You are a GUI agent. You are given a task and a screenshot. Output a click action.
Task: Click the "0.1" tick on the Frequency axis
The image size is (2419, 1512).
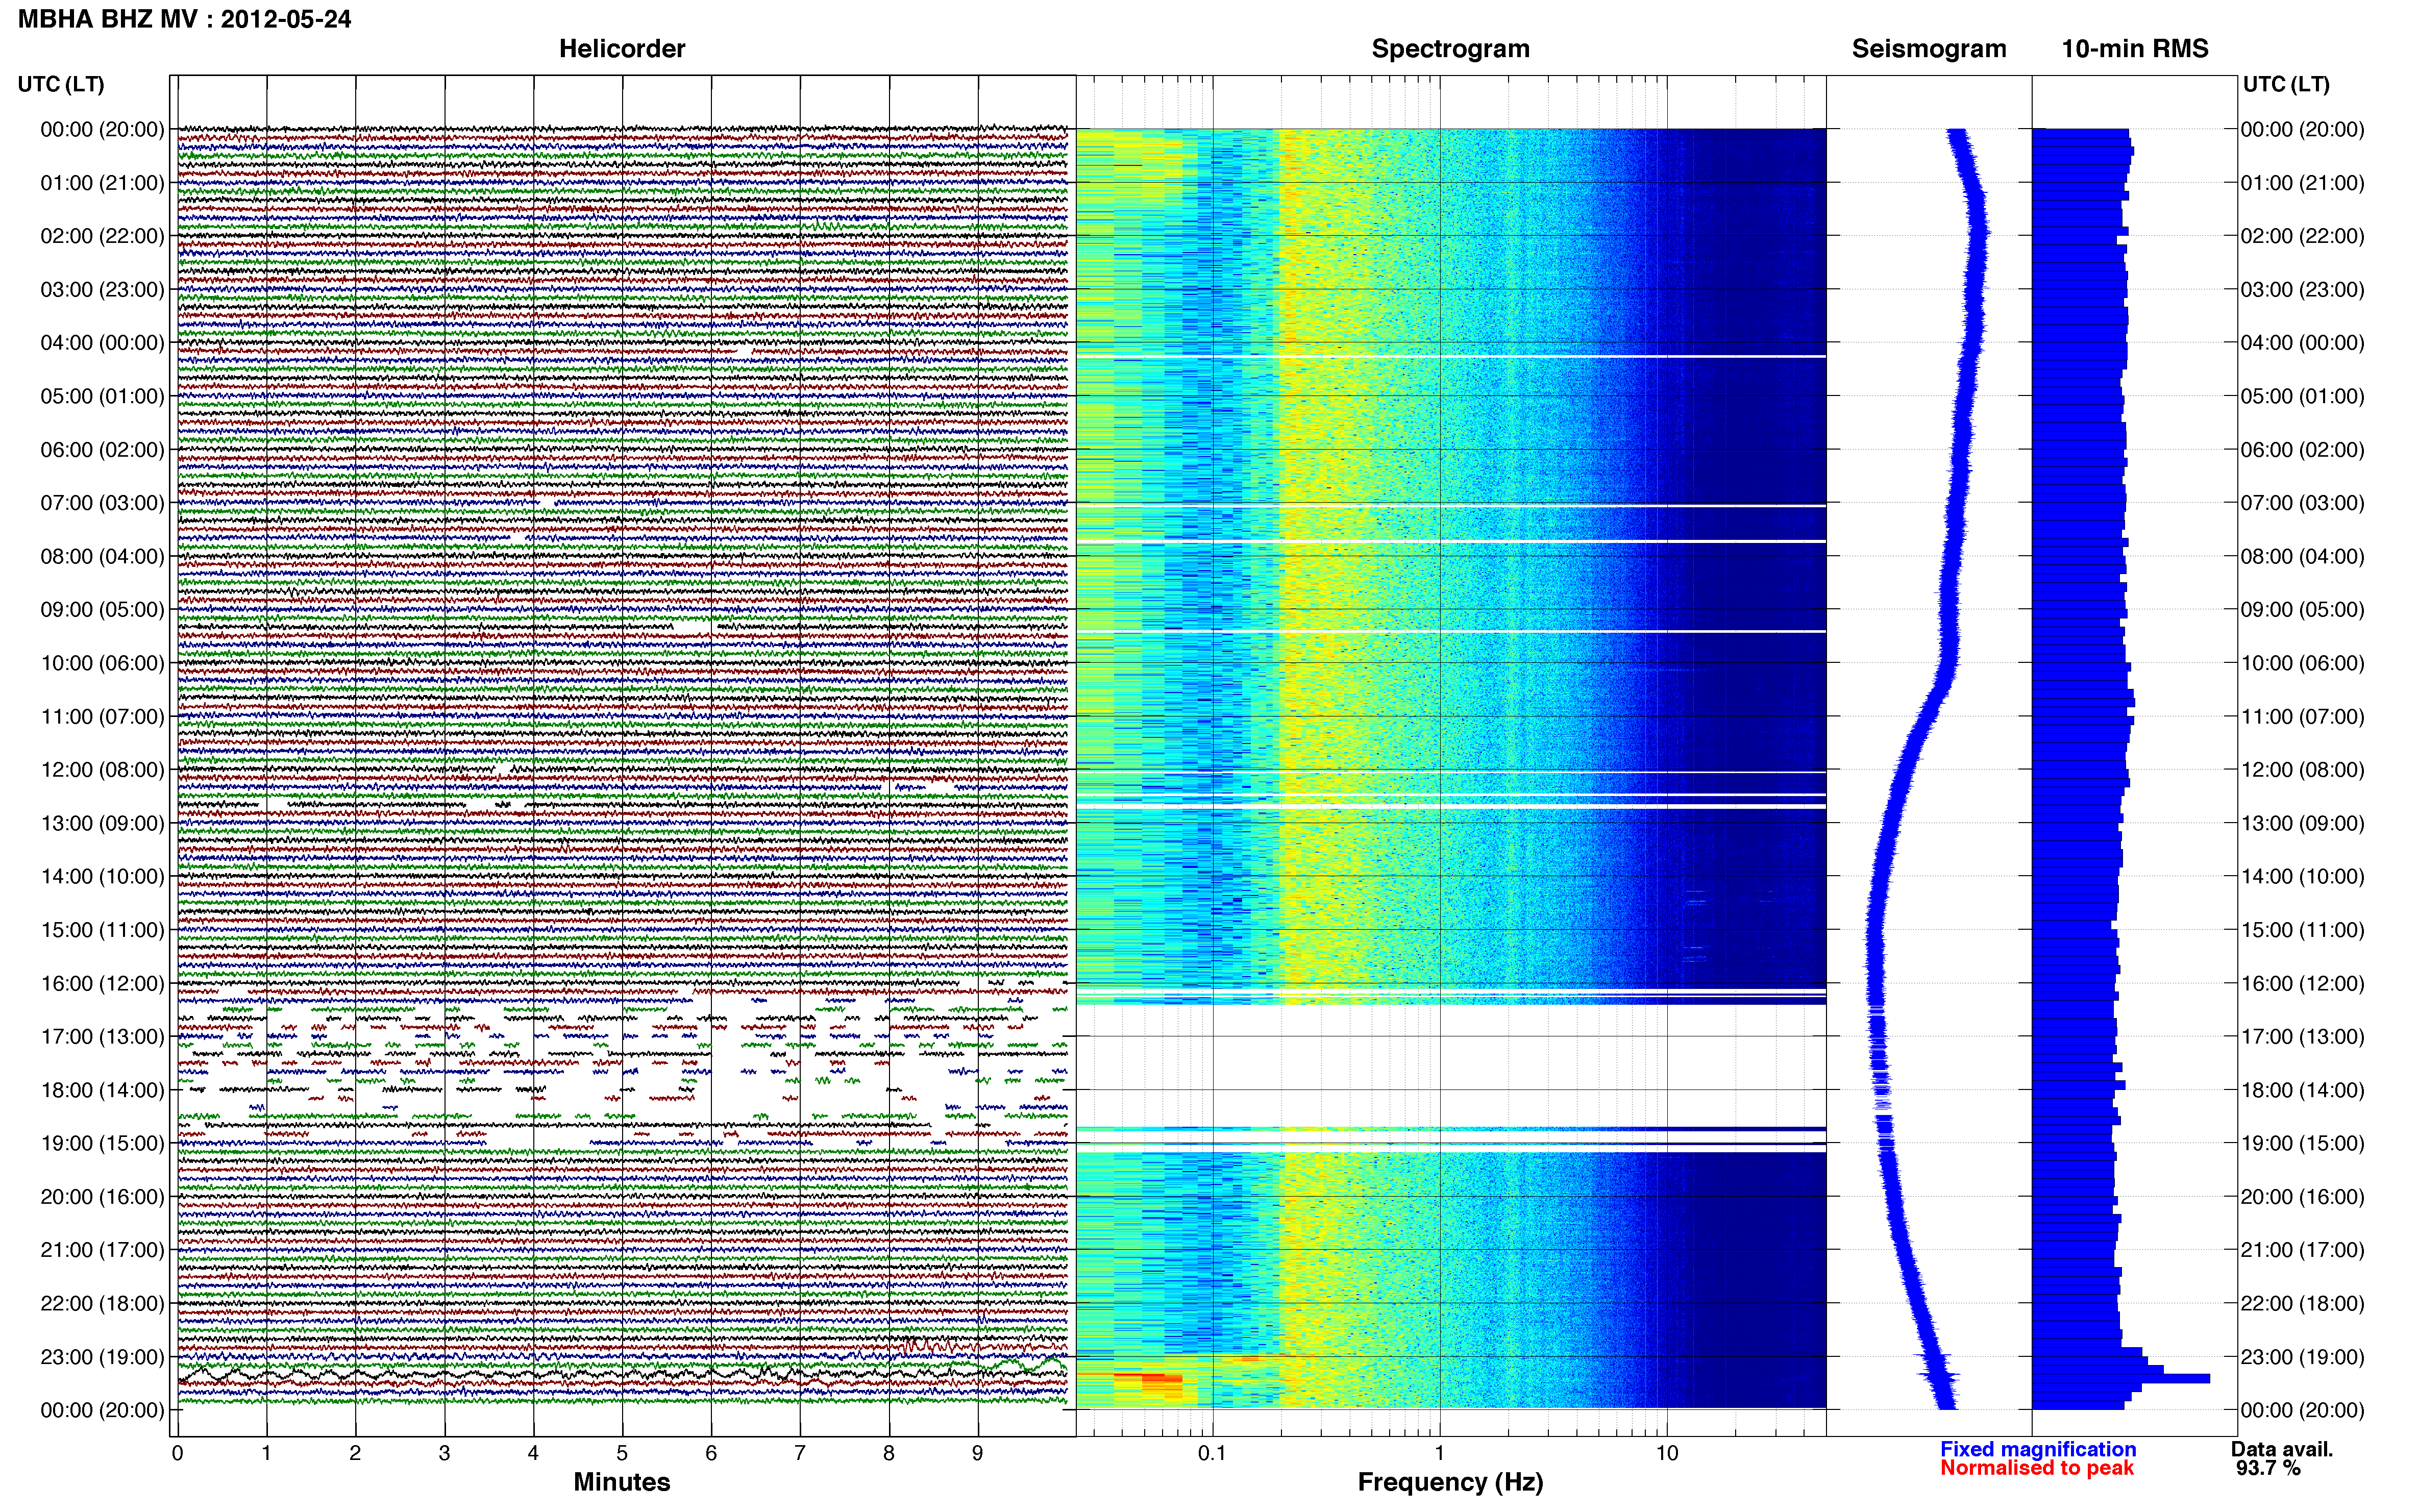click(x=1212, y=1454)
